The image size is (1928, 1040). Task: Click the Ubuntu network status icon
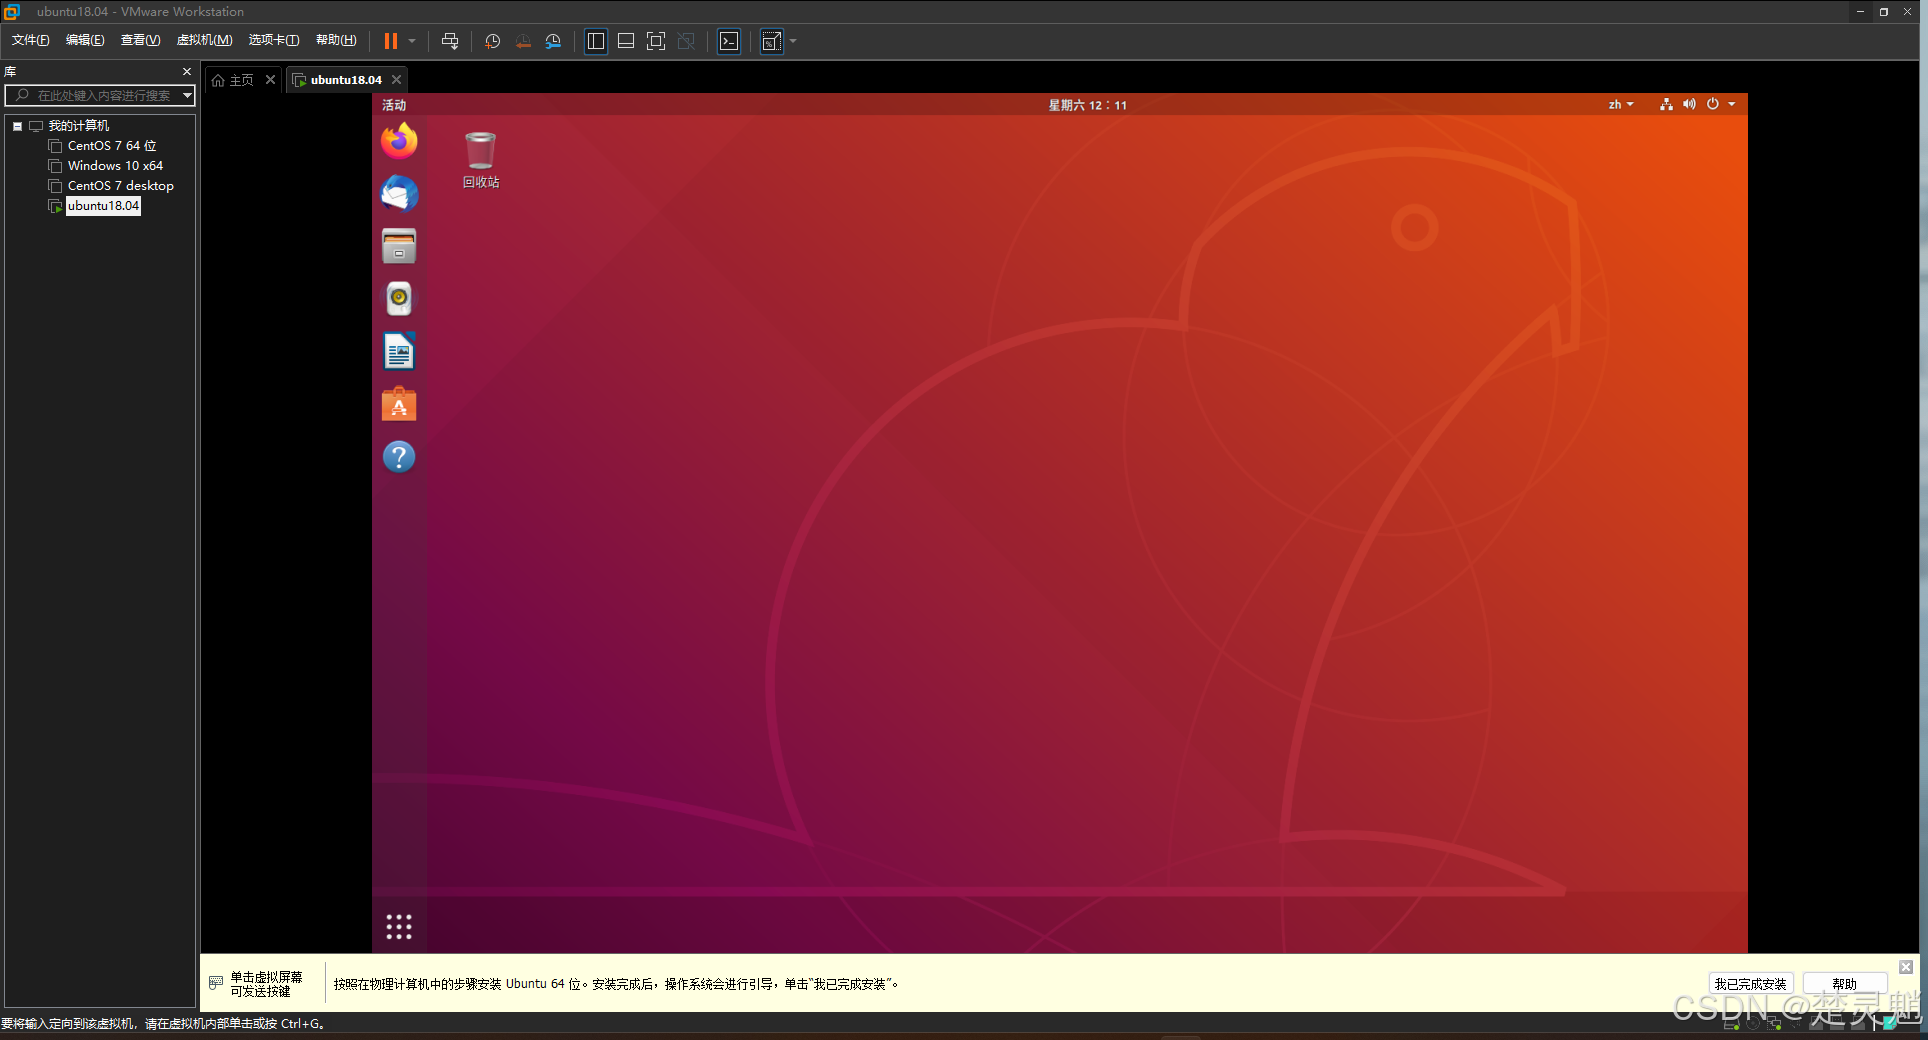1666,104
